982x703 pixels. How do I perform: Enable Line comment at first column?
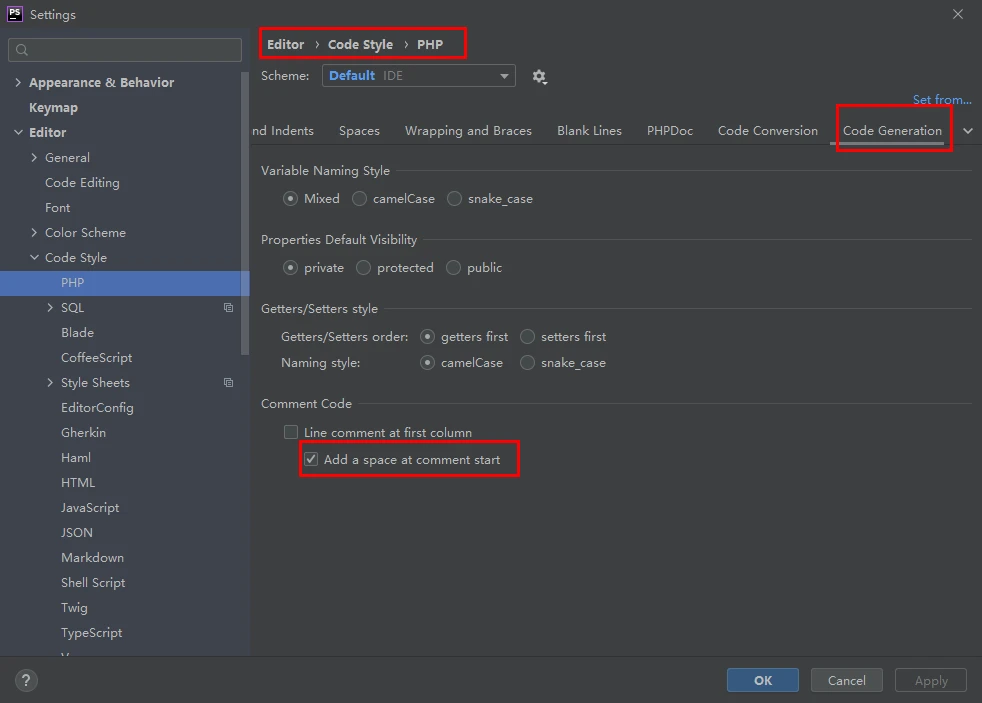[291, 432]
